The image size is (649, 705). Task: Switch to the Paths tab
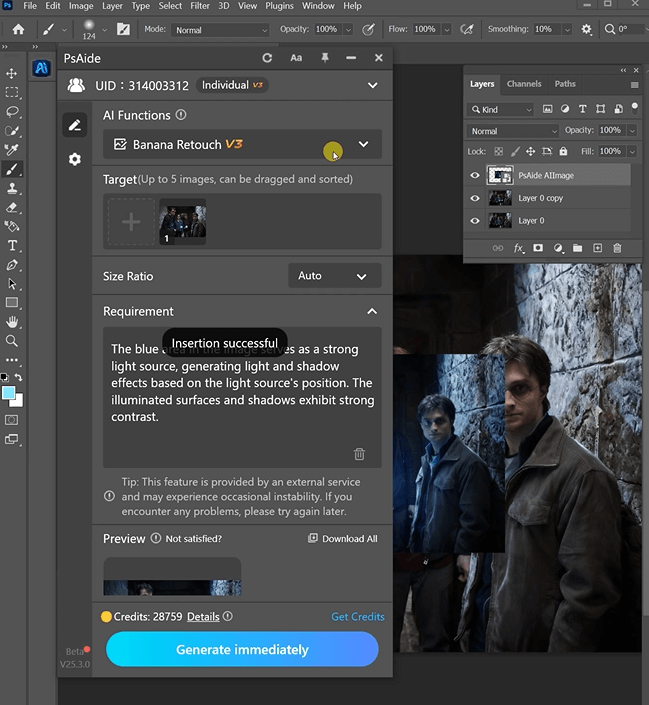coord(565,84)
